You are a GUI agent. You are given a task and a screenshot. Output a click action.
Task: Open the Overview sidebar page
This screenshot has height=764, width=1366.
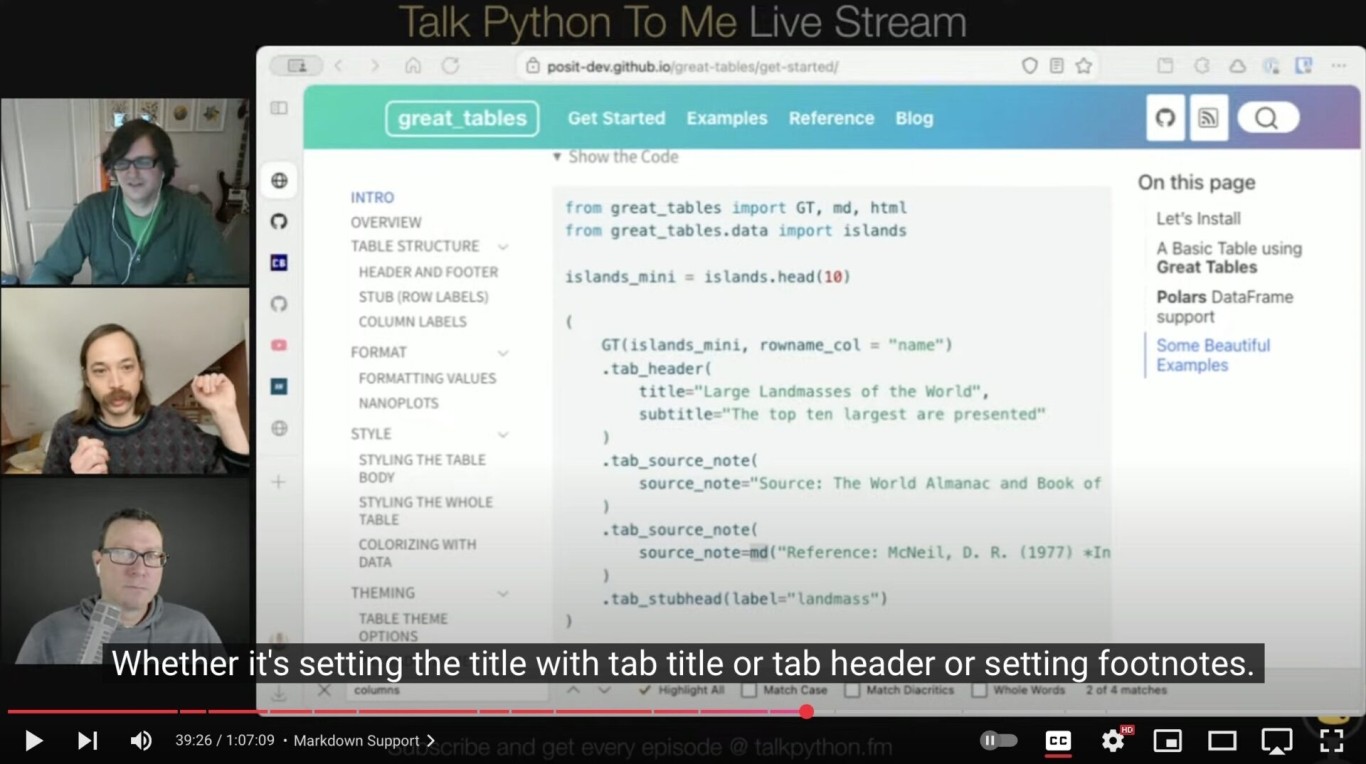pyautogui.click(x=386, y=222)
